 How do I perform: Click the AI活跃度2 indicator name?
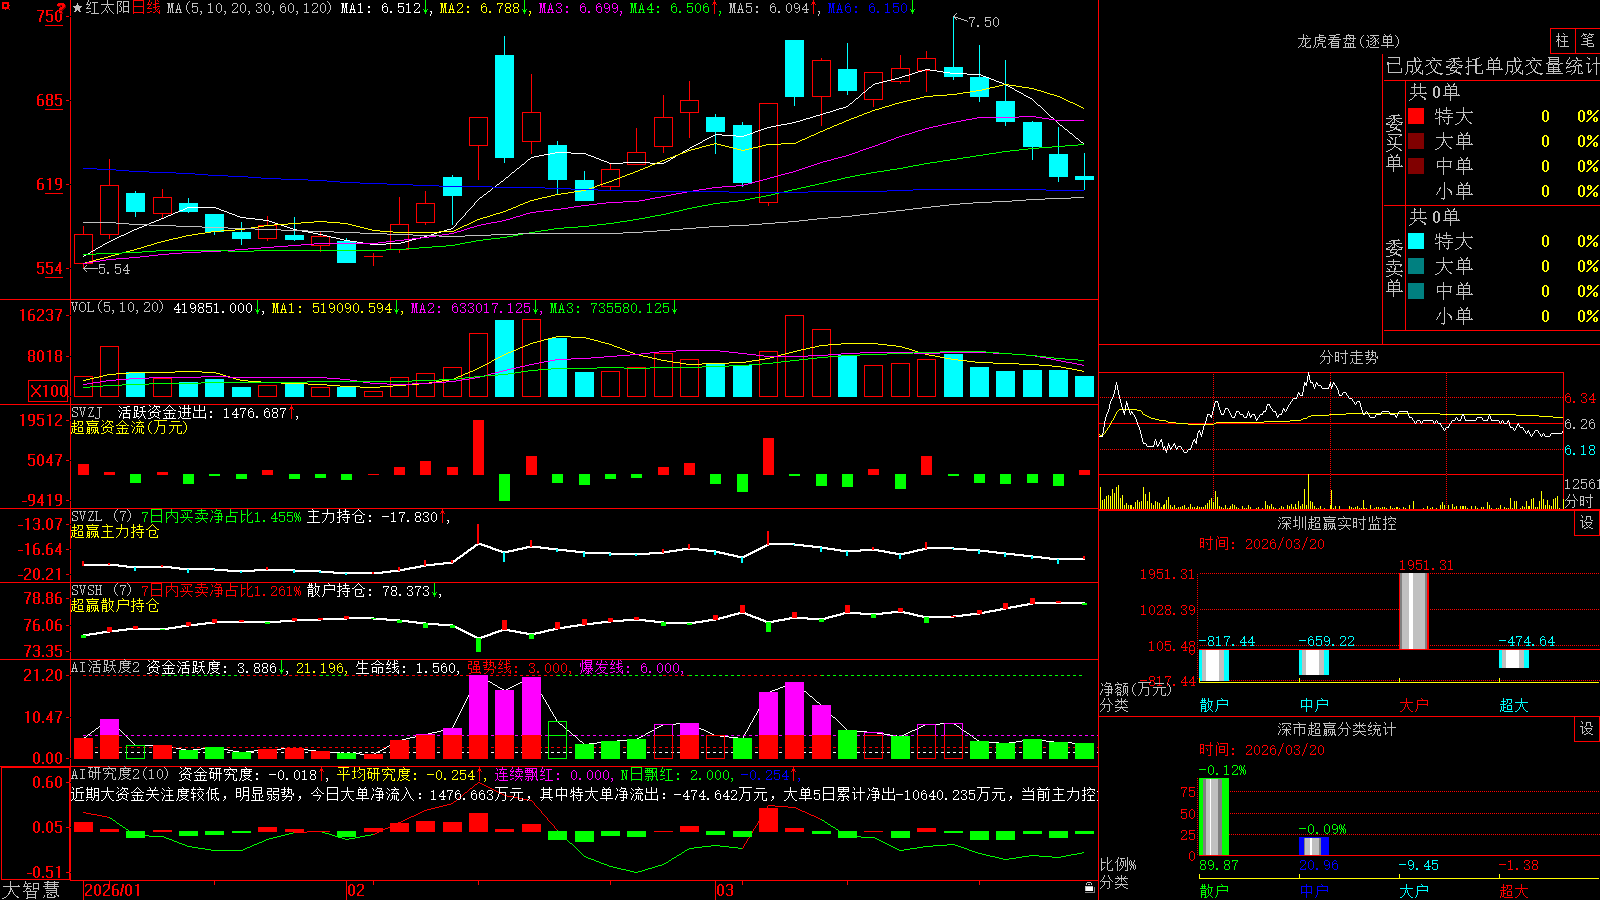(x=106, y=667)
